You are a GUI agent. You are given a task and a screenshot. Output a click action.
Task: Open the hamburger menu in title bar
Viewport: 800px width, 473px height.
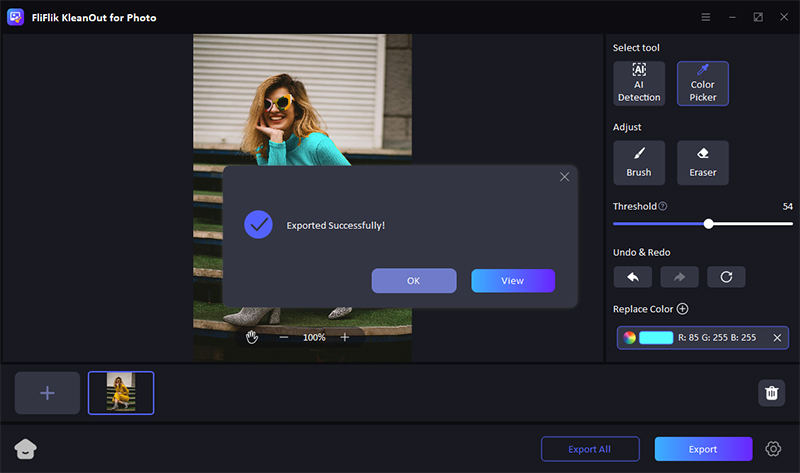706,17
